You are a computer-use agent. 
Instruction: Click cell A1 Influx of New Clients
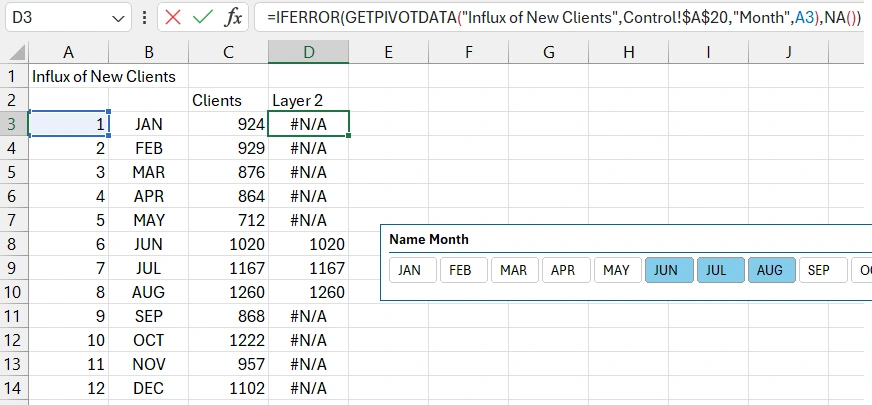point(69,76)
